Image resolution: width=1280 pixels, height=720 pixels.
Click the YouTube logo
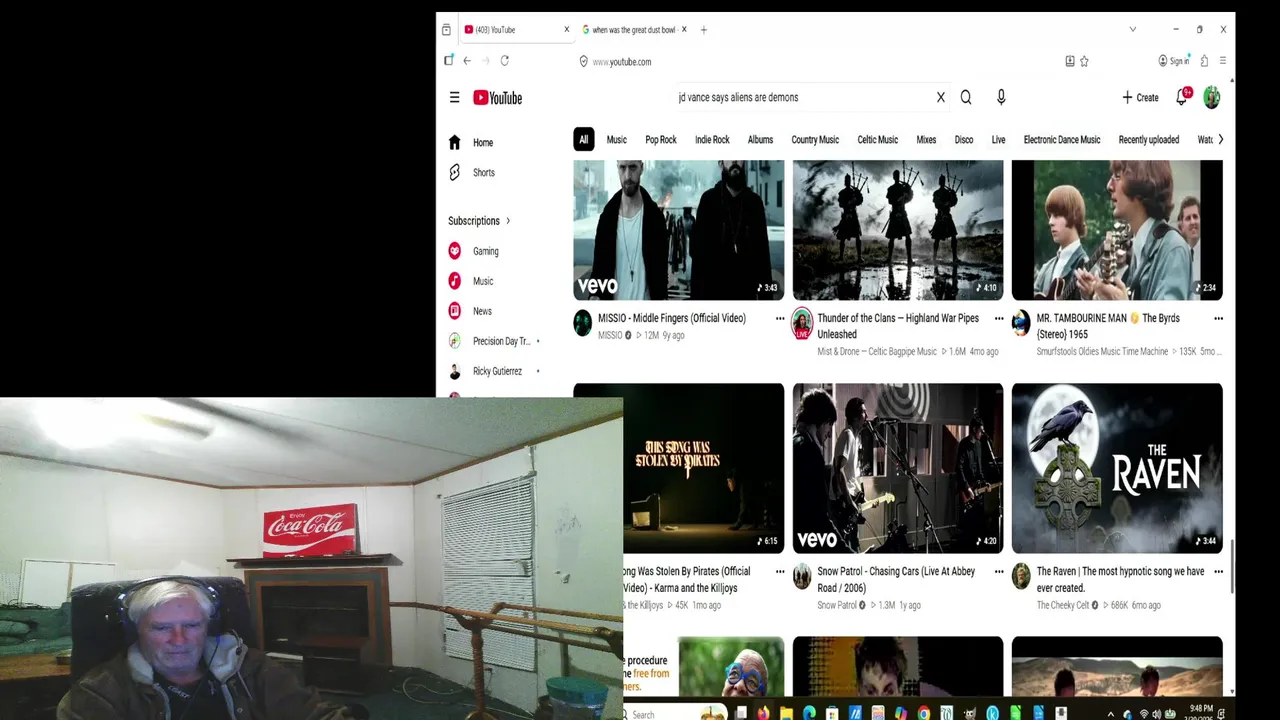(x=497, y=98)
